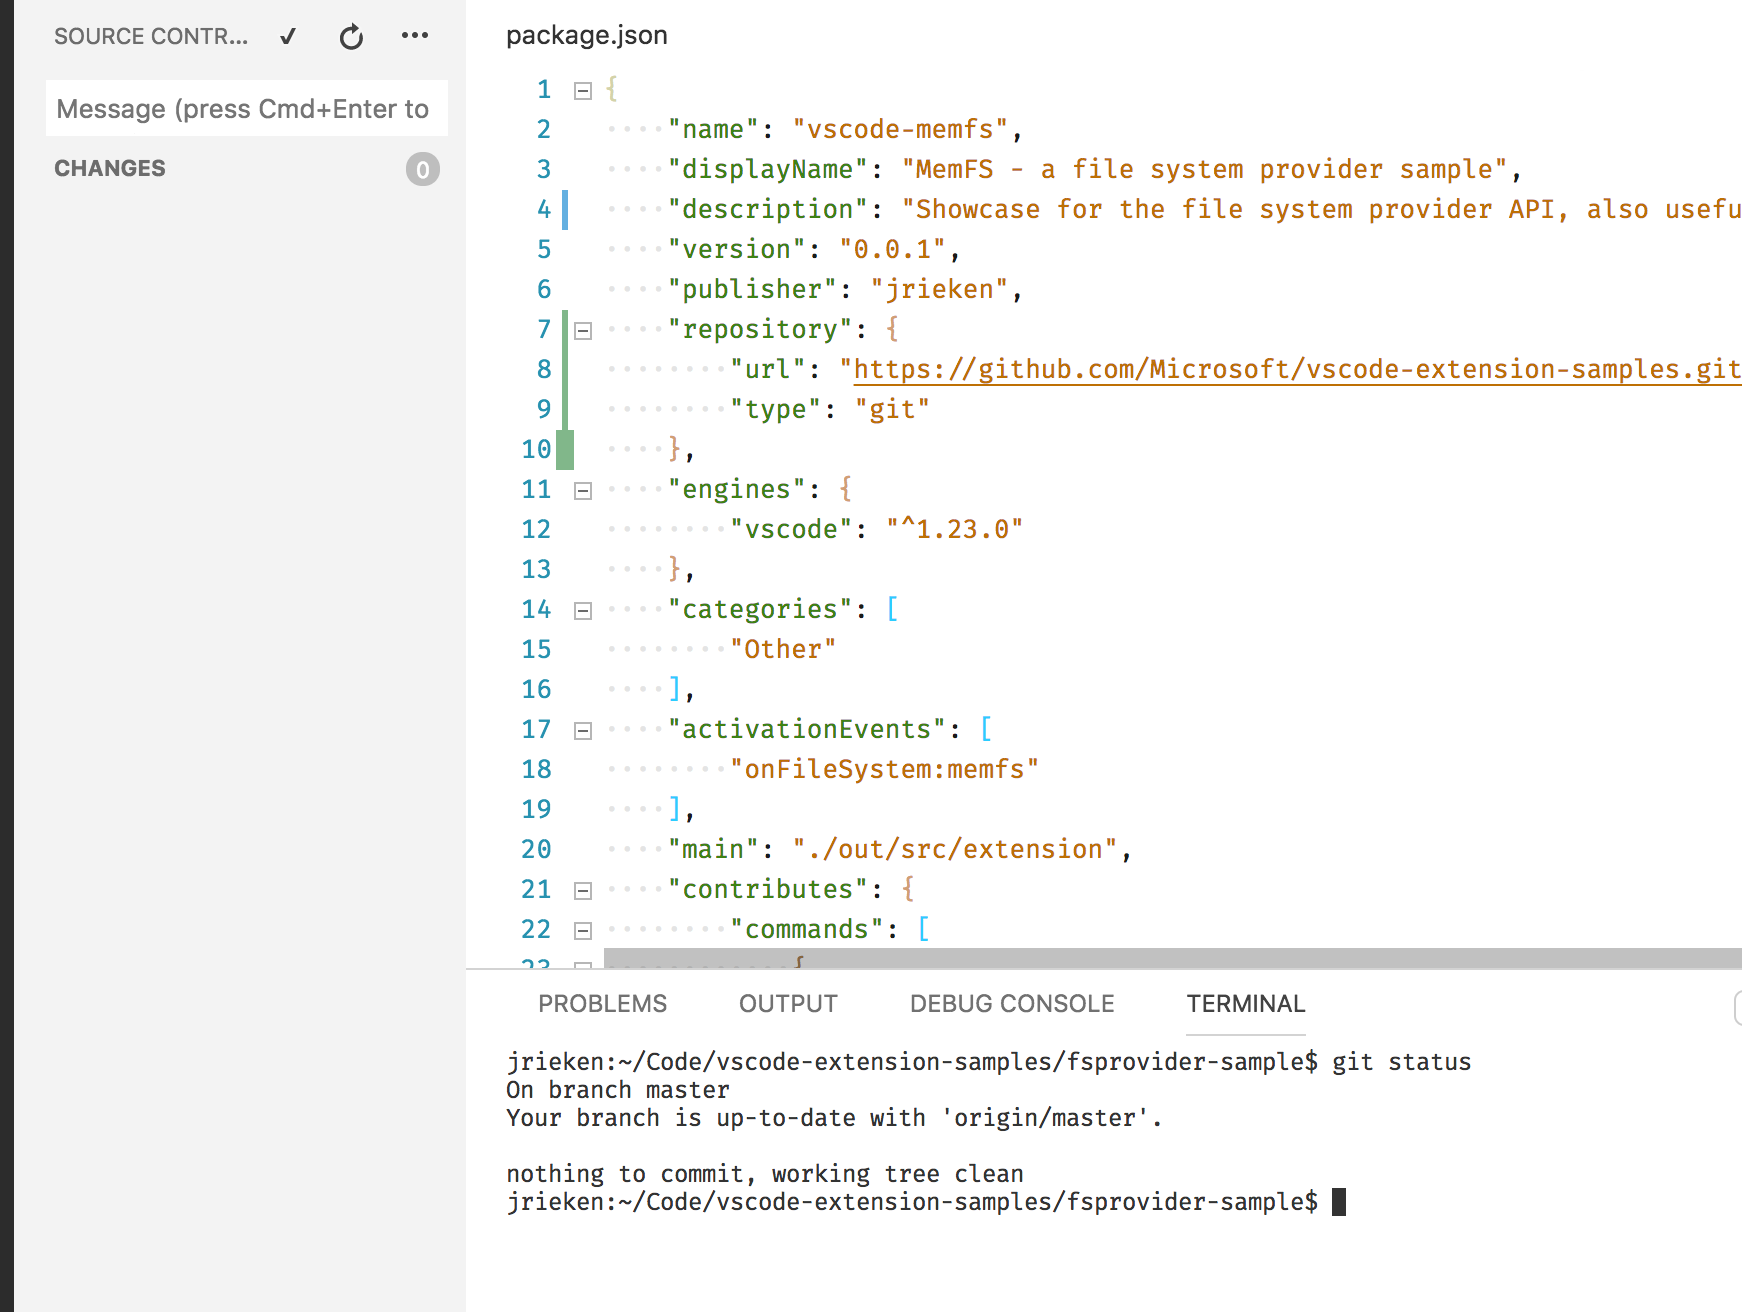Open the DEBUG CONSOLE tab
This screenshot has width=1742, height=1312.
click(x=1012, y=1003)
